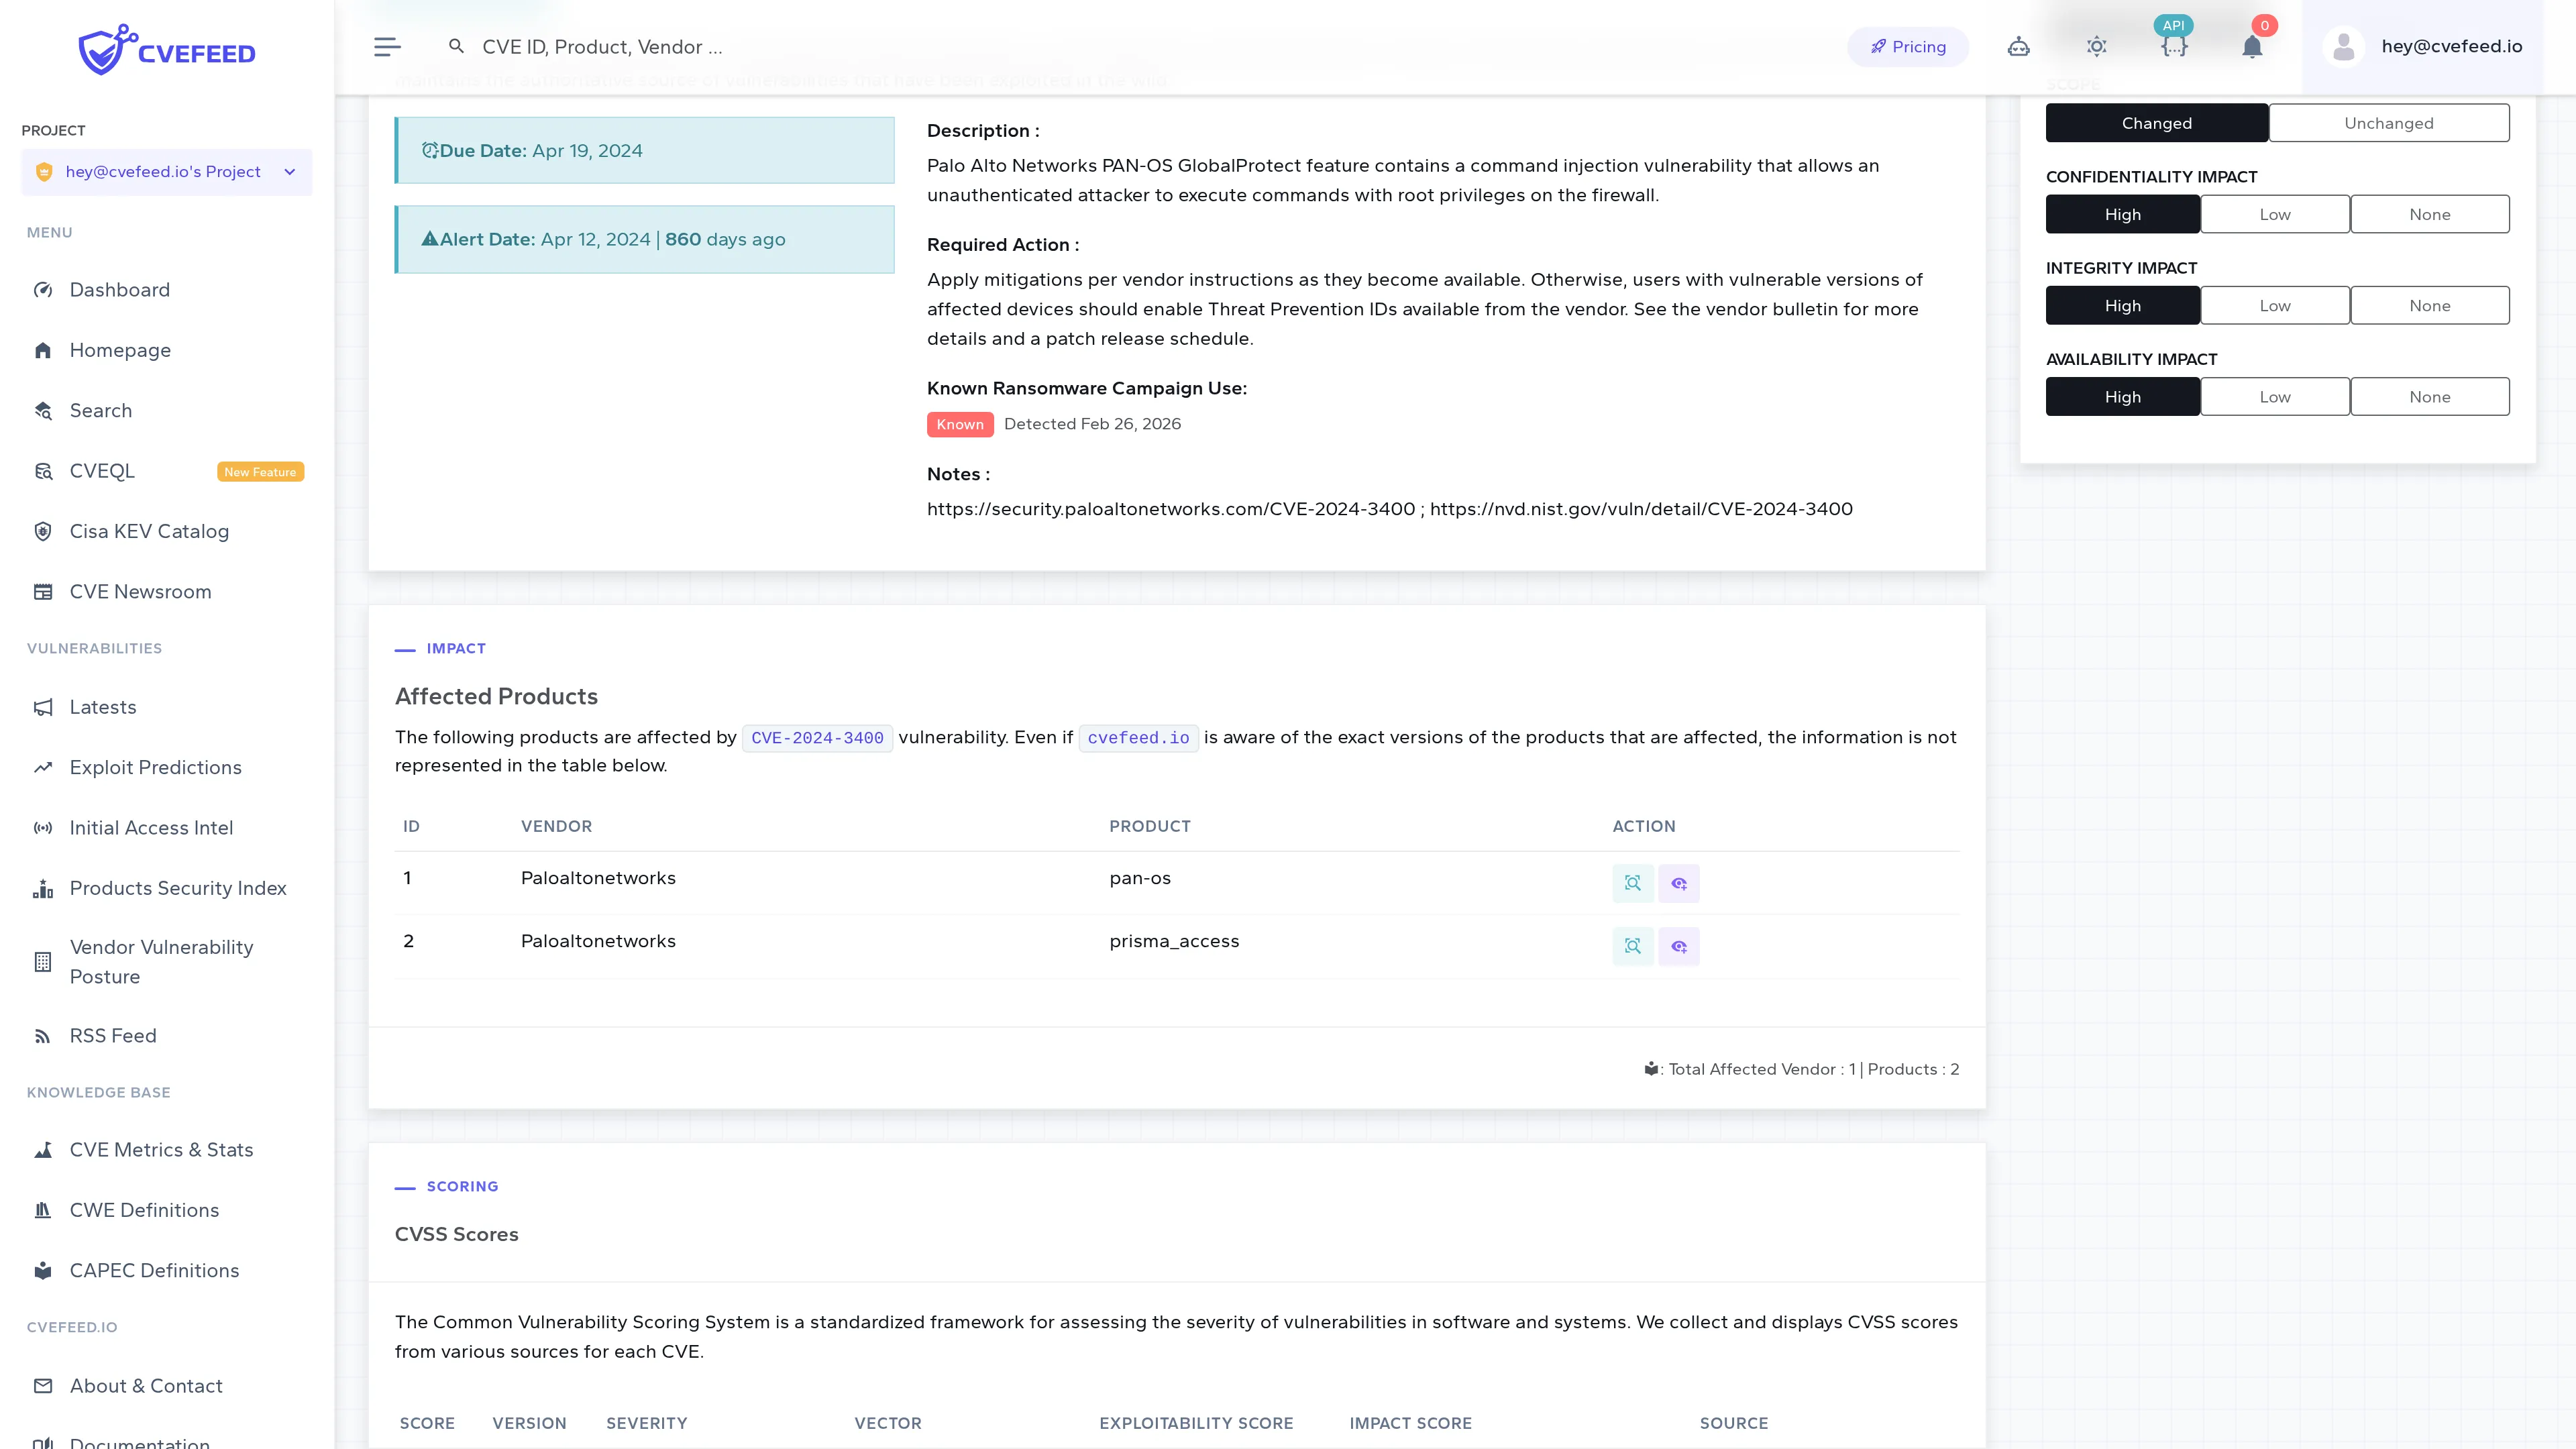2576x1449 pixels.
Task: Open Search menu item
Action: click(101, 410)
